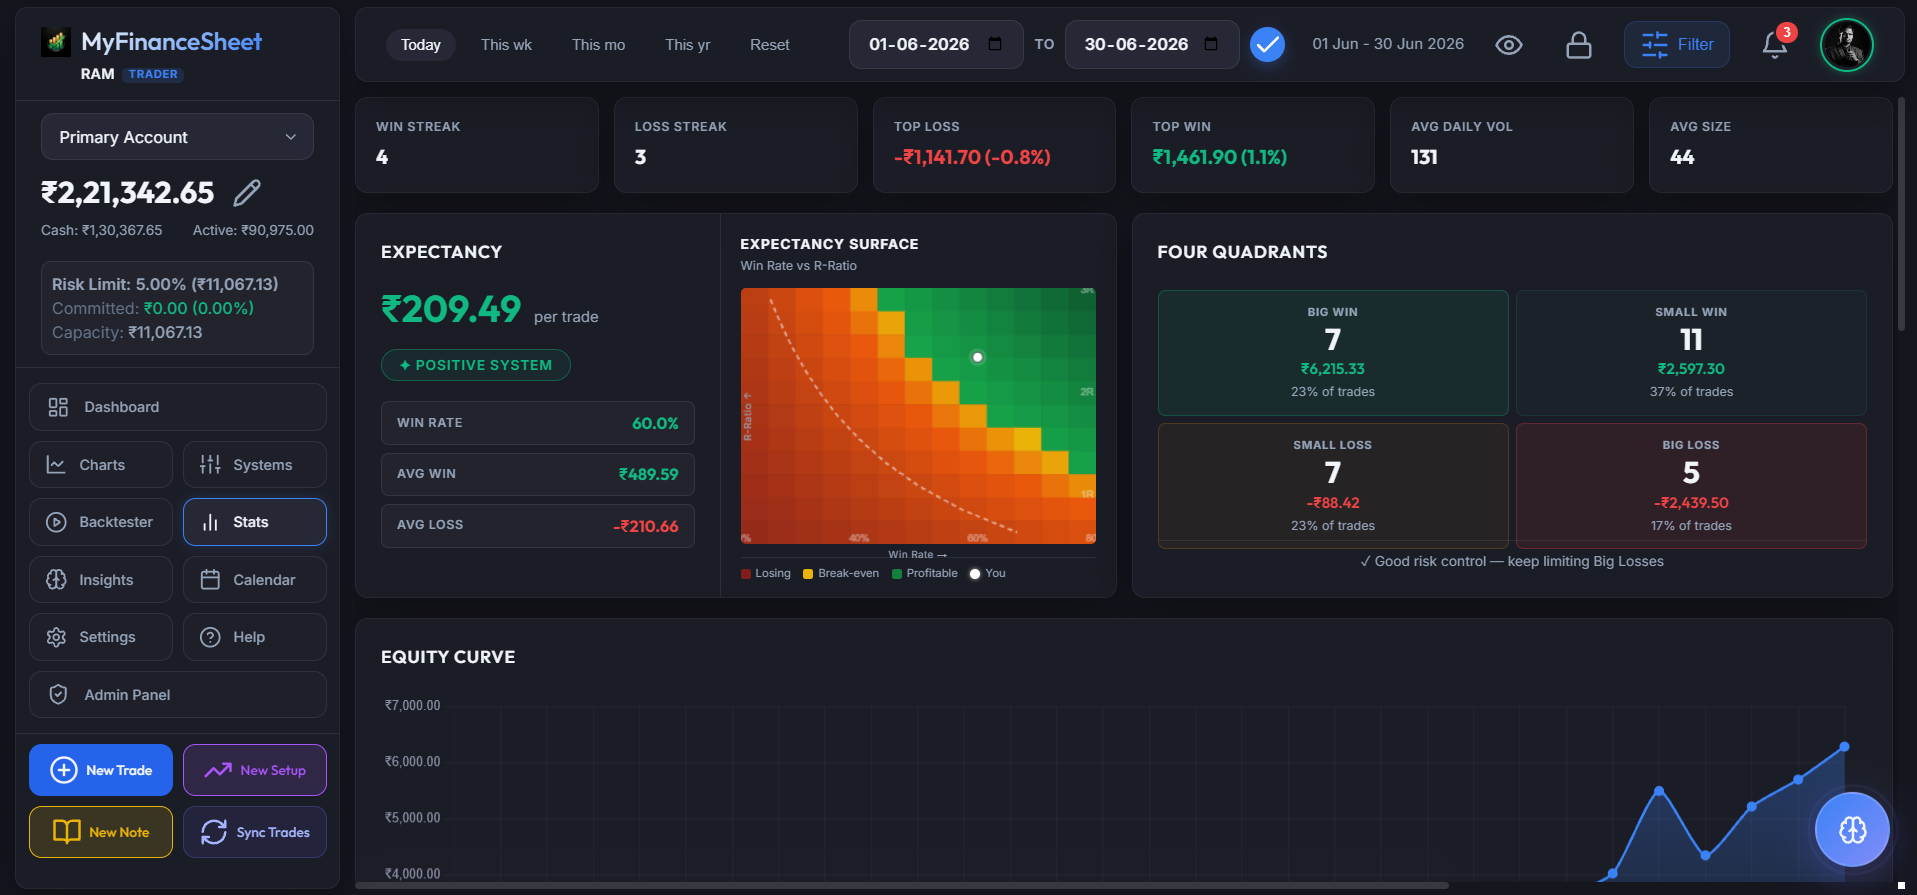Click TOP LOSS value -₹1,141.70

(x=972, y=157)
